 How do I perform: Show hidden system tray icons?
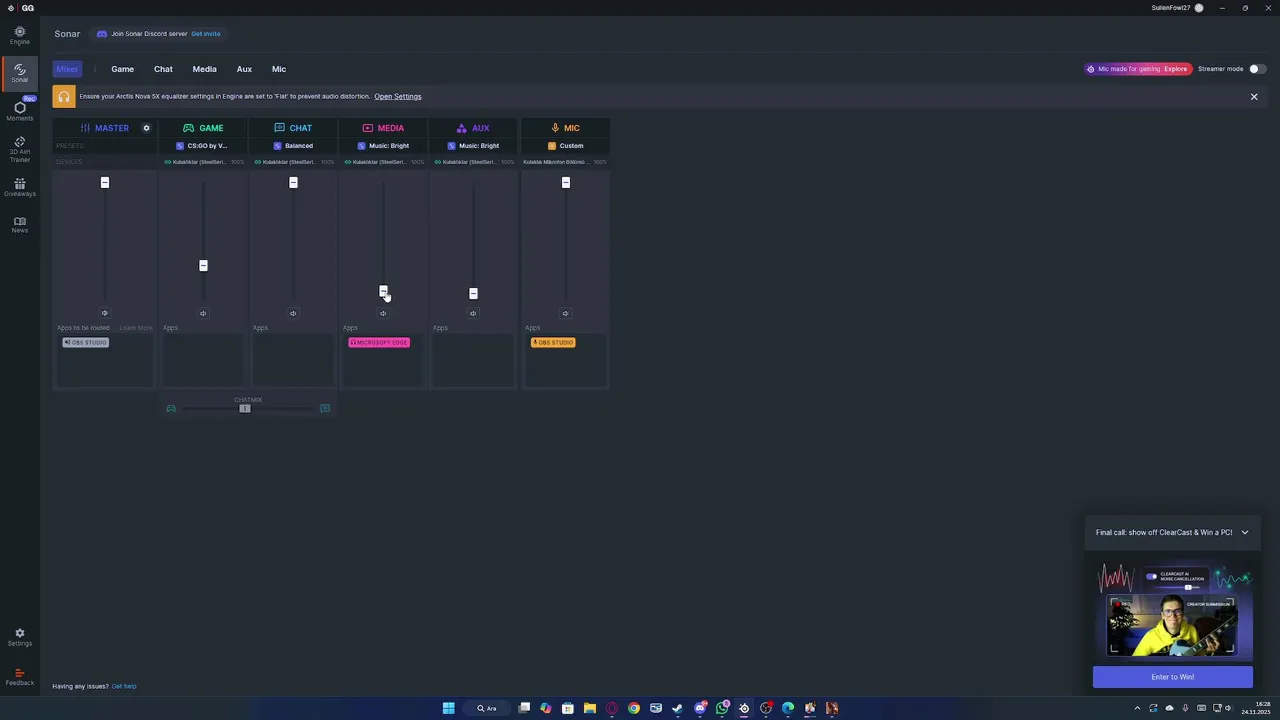1137,708
